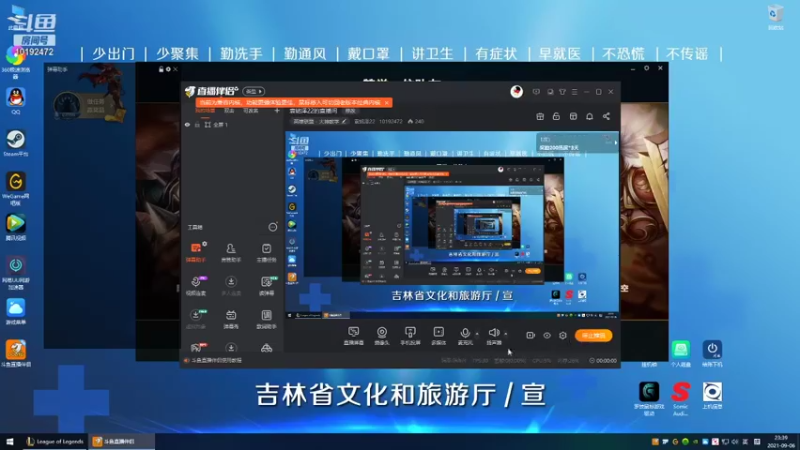The height and width of the screenshot is (450, 800).
Task: Open the microphone voice tool with purple badge
Action: (196, 285)
